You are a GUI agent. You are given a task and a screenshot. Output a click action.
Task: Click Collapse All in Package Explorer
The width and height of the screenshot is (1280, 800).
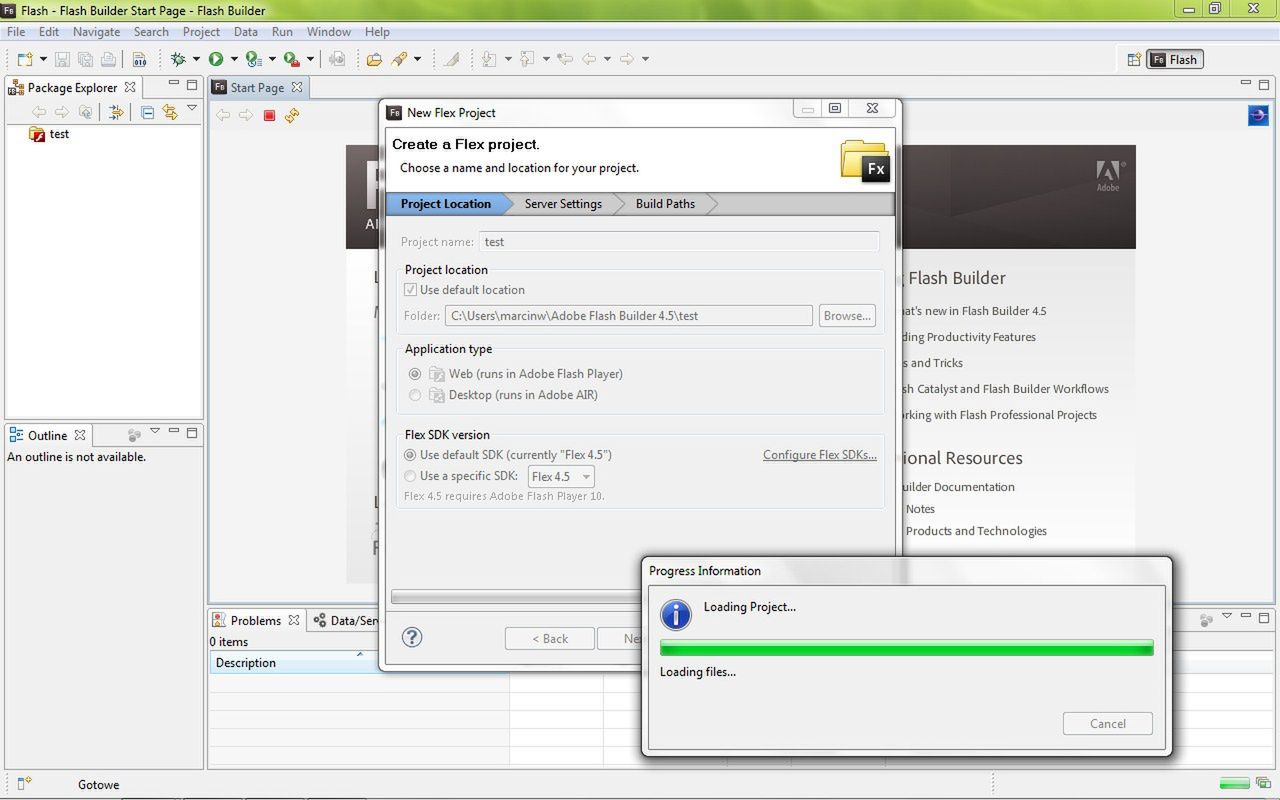147,113
